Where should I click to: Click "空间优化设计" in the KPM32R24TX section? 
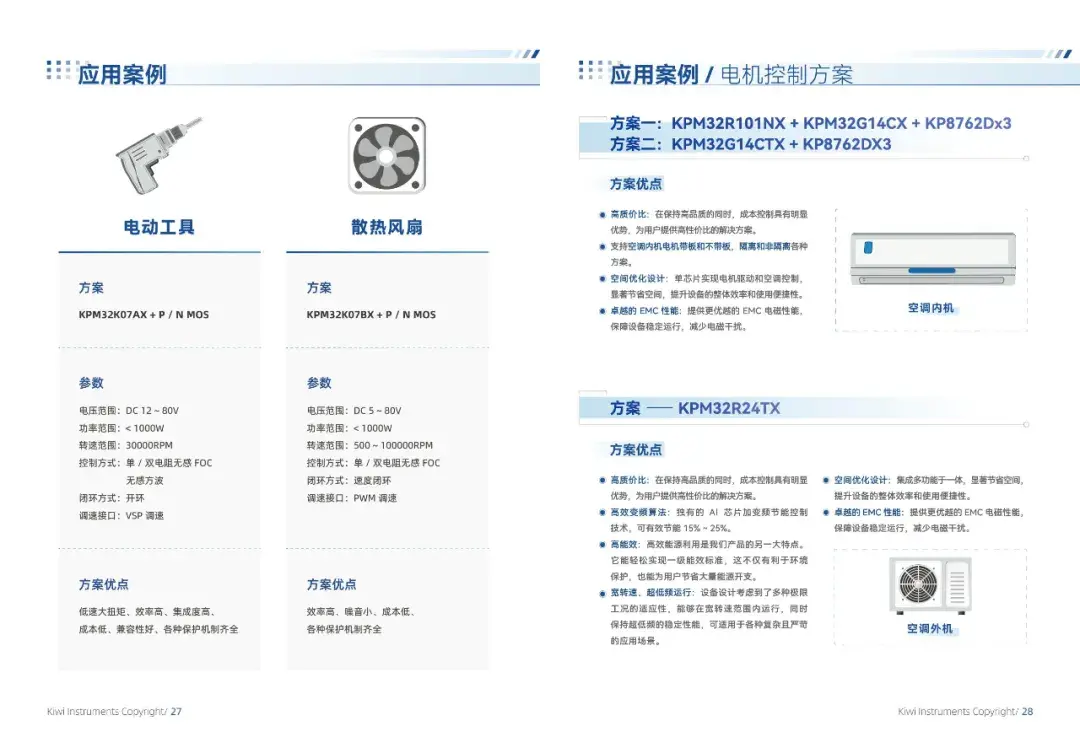[861, 480]
